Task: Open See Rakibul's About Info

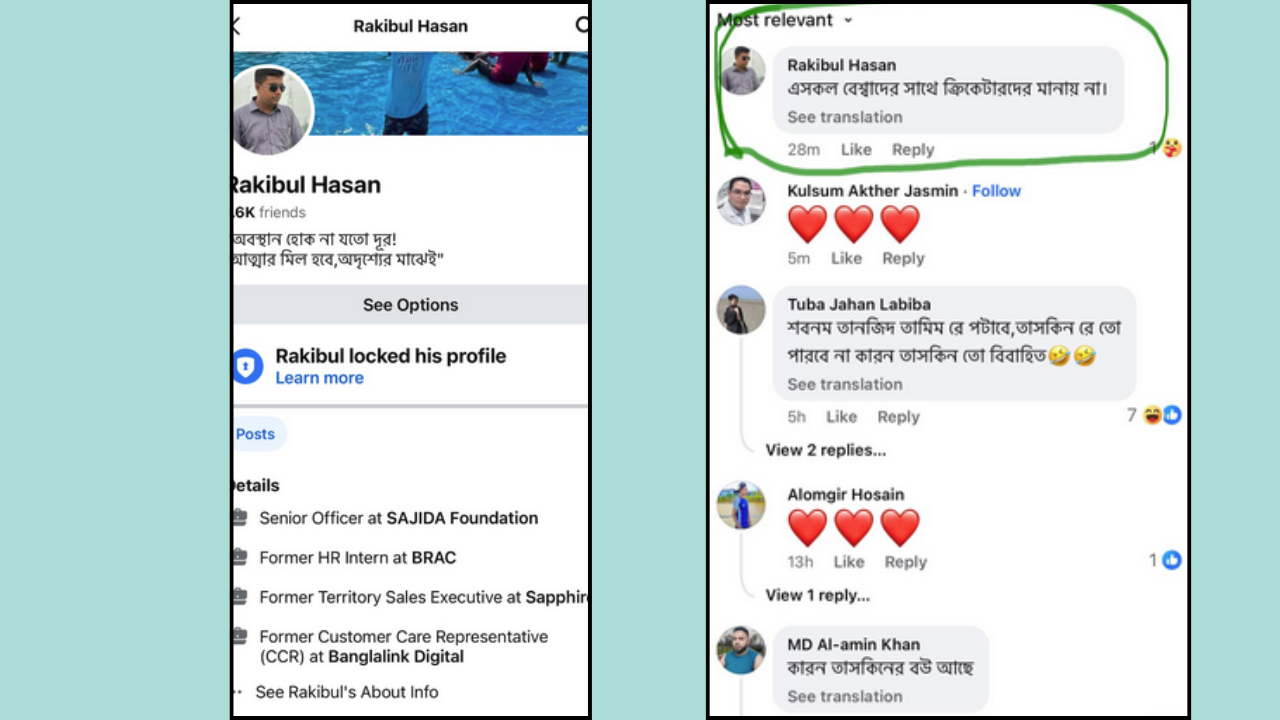Action: click(x=346, y=692)
